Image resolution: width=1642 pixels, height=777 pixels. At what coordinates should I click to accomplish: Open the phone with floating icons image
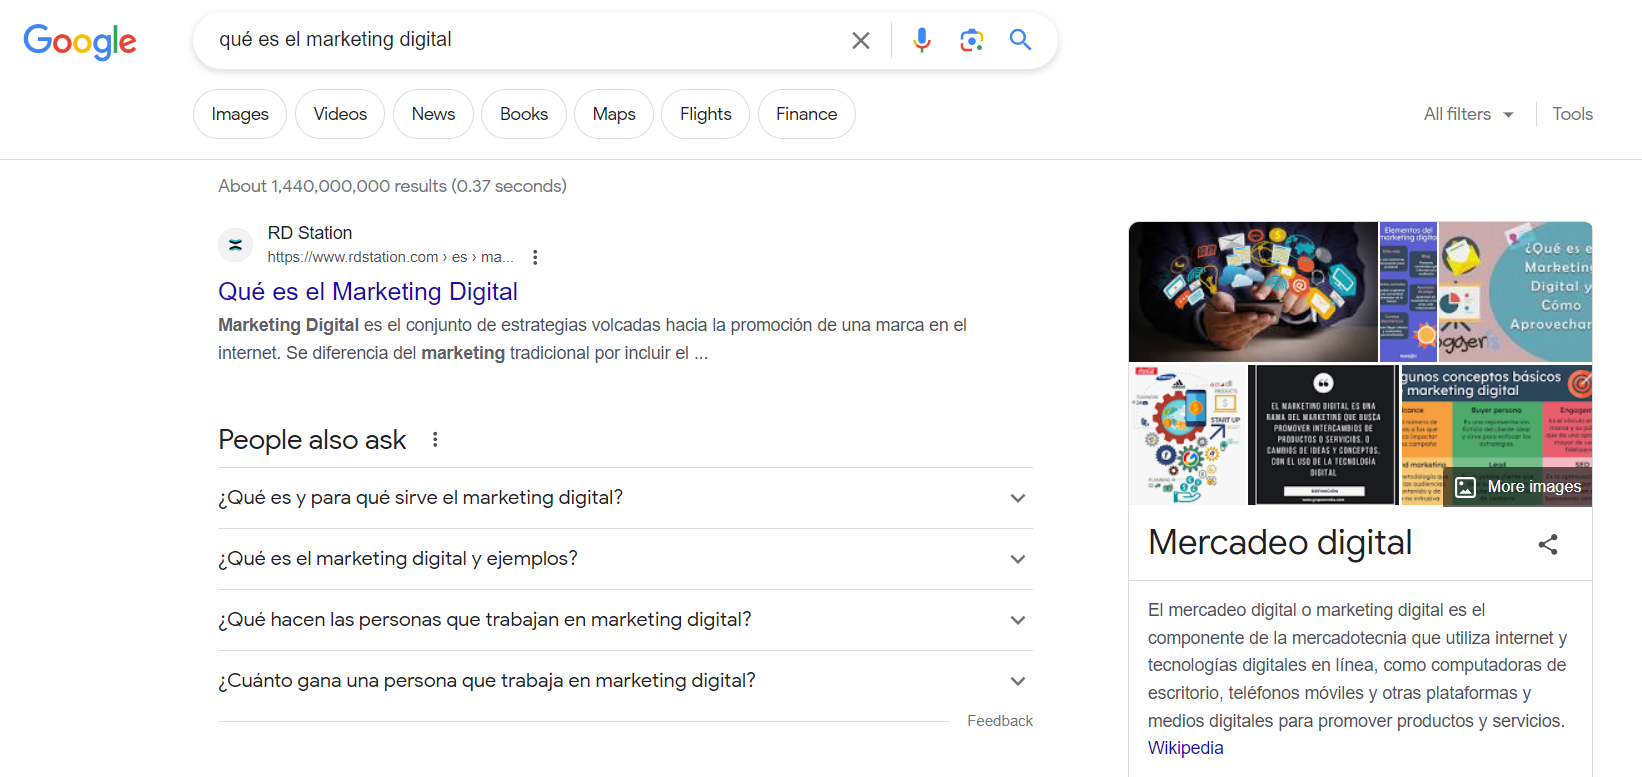tap(1253, 292)
